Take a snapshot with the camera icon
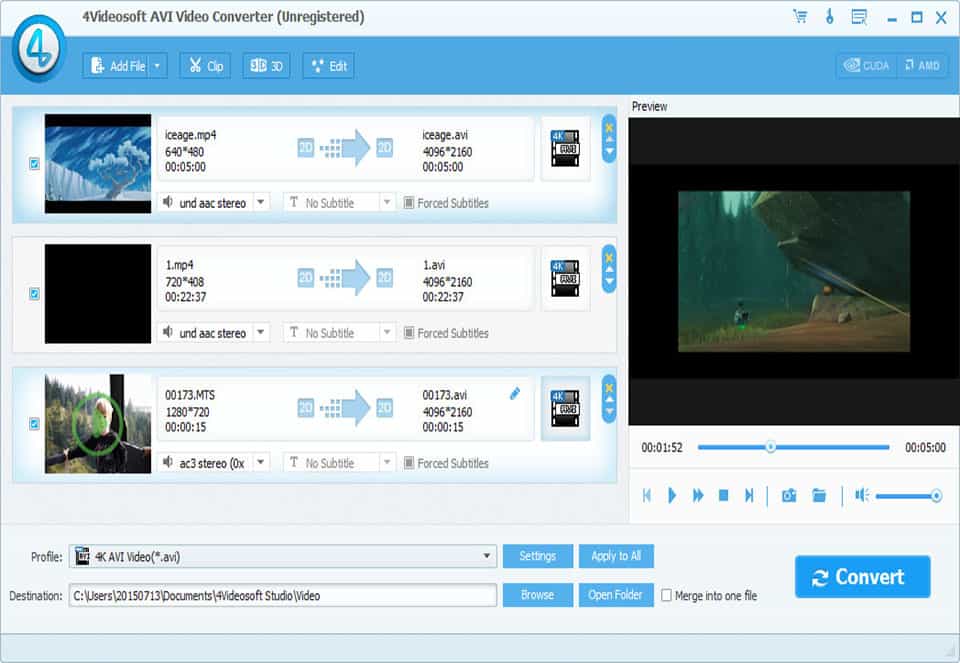This screenshot has width=960, height=663. [x=789, y=495]
